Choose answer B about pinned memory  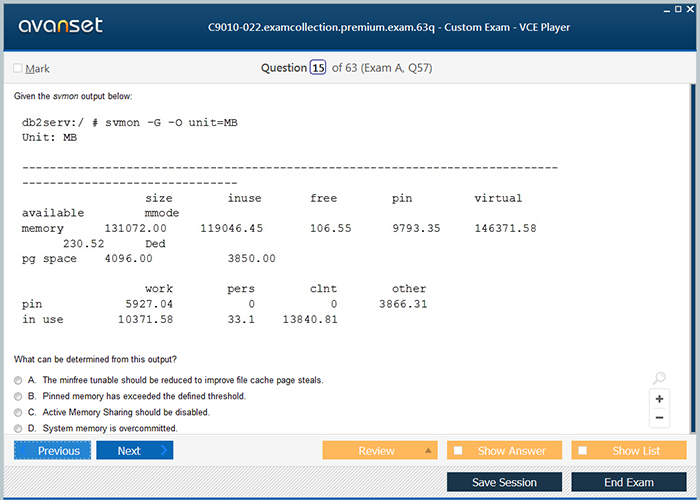[18, 397]
